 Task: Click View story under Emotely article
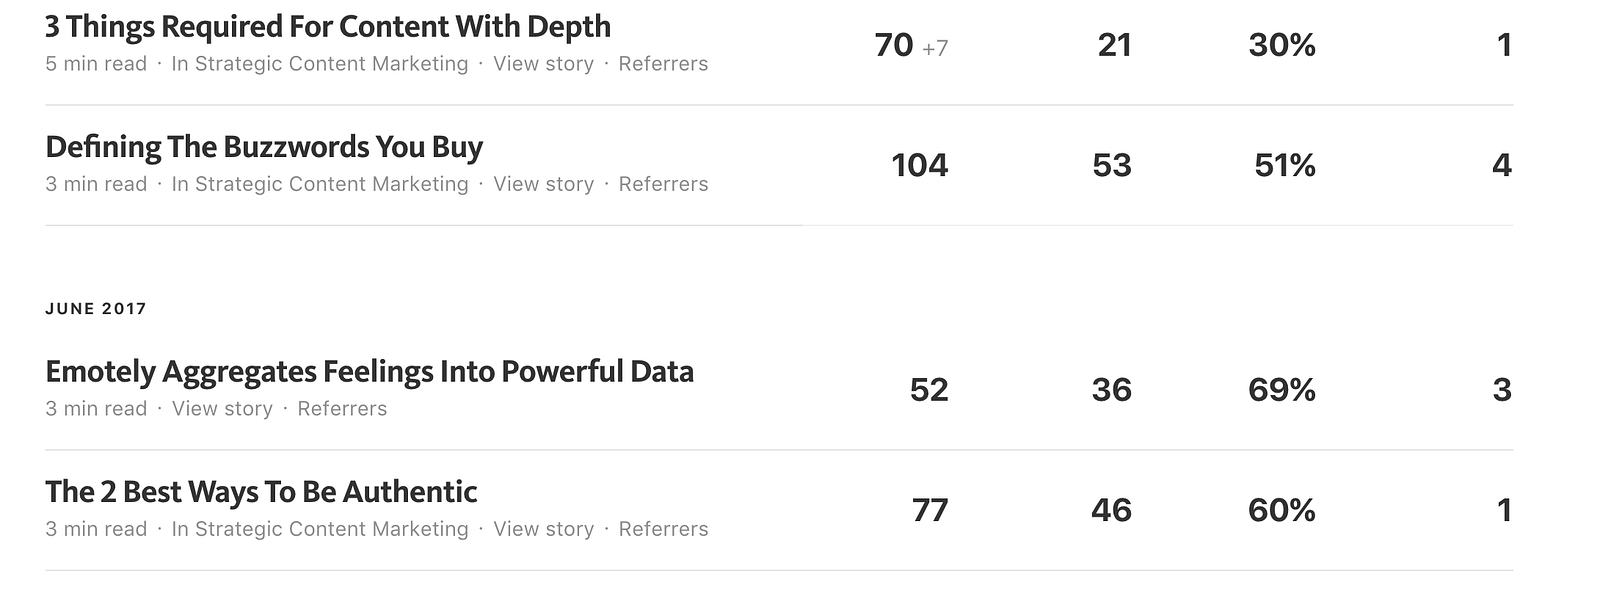click(222, 409)
